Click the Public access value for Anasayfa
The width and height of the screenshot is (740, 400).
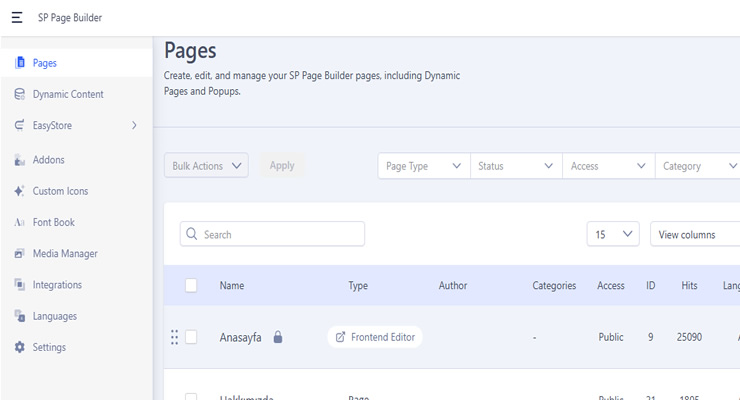(611, 337)
